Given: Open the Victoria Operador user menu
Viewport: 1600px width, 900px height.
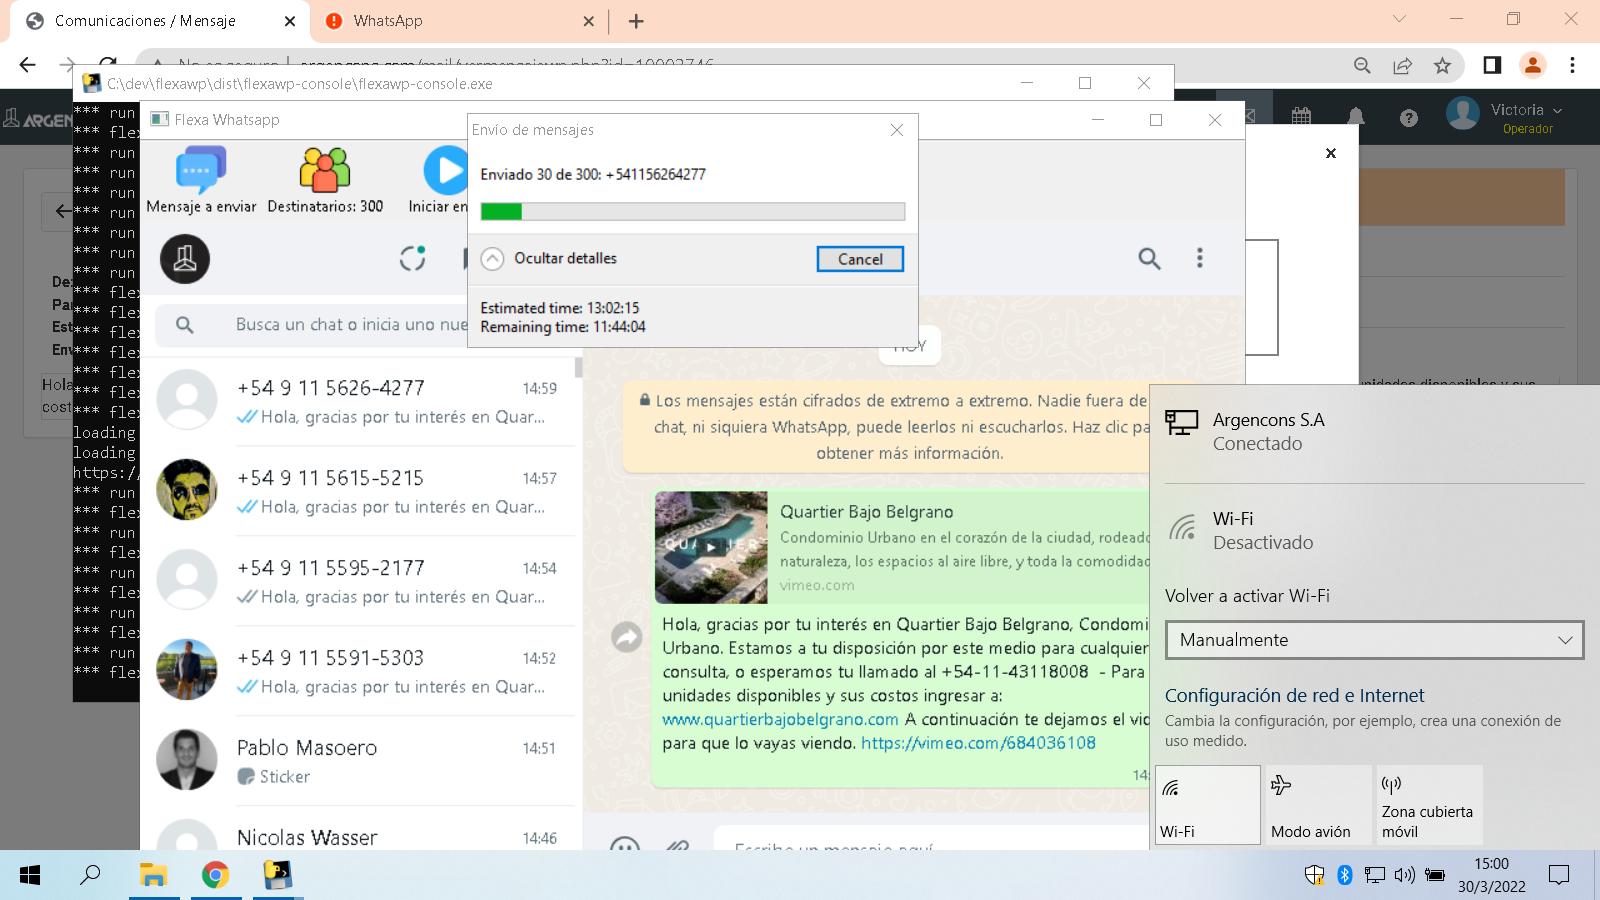Looking at the screenshot, I should click(1505, 116).
